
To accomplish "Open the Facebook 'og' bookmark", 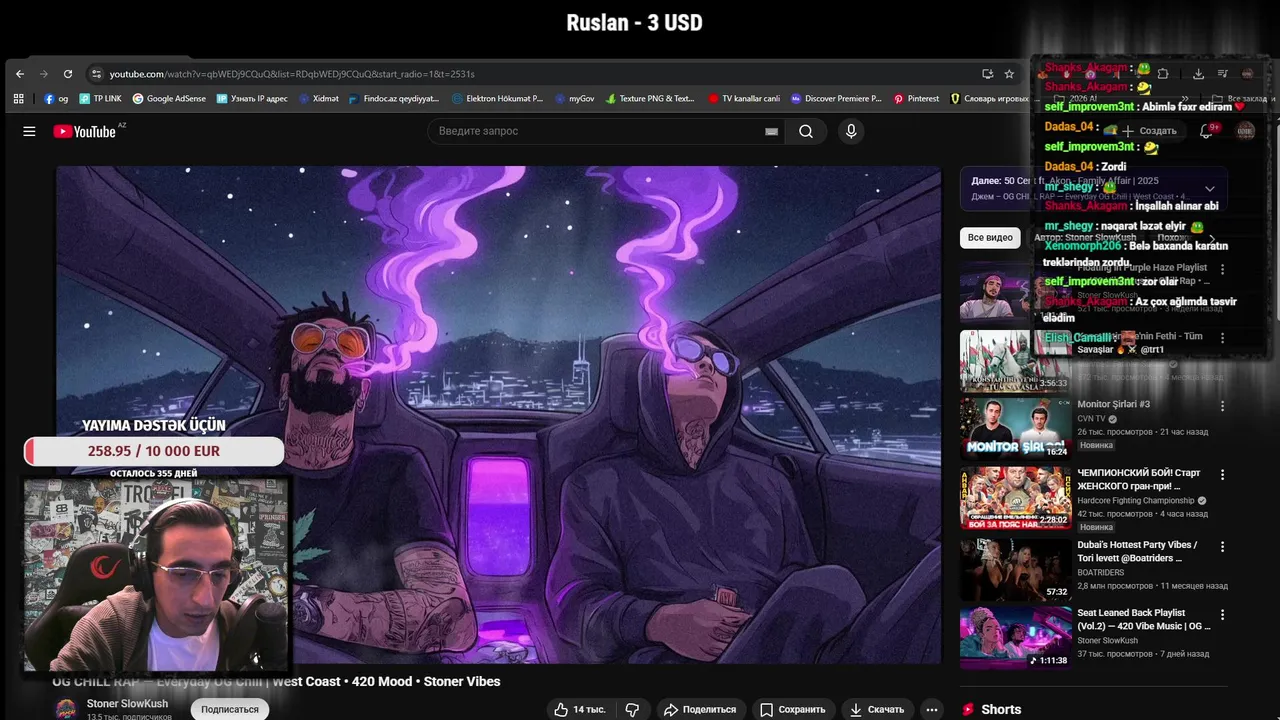I will pyautogui.click(x=56, y=99).
